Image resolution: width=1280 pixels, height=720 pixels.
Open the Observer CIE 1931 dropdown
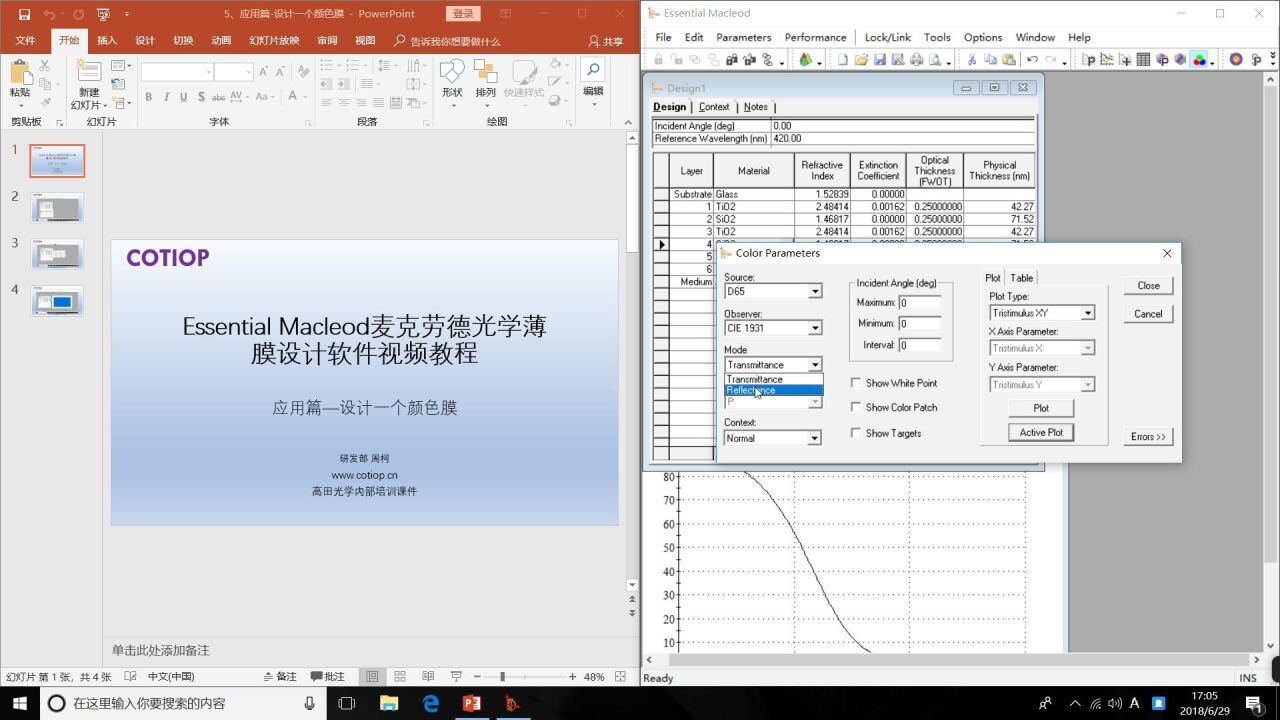coord(815,328)
